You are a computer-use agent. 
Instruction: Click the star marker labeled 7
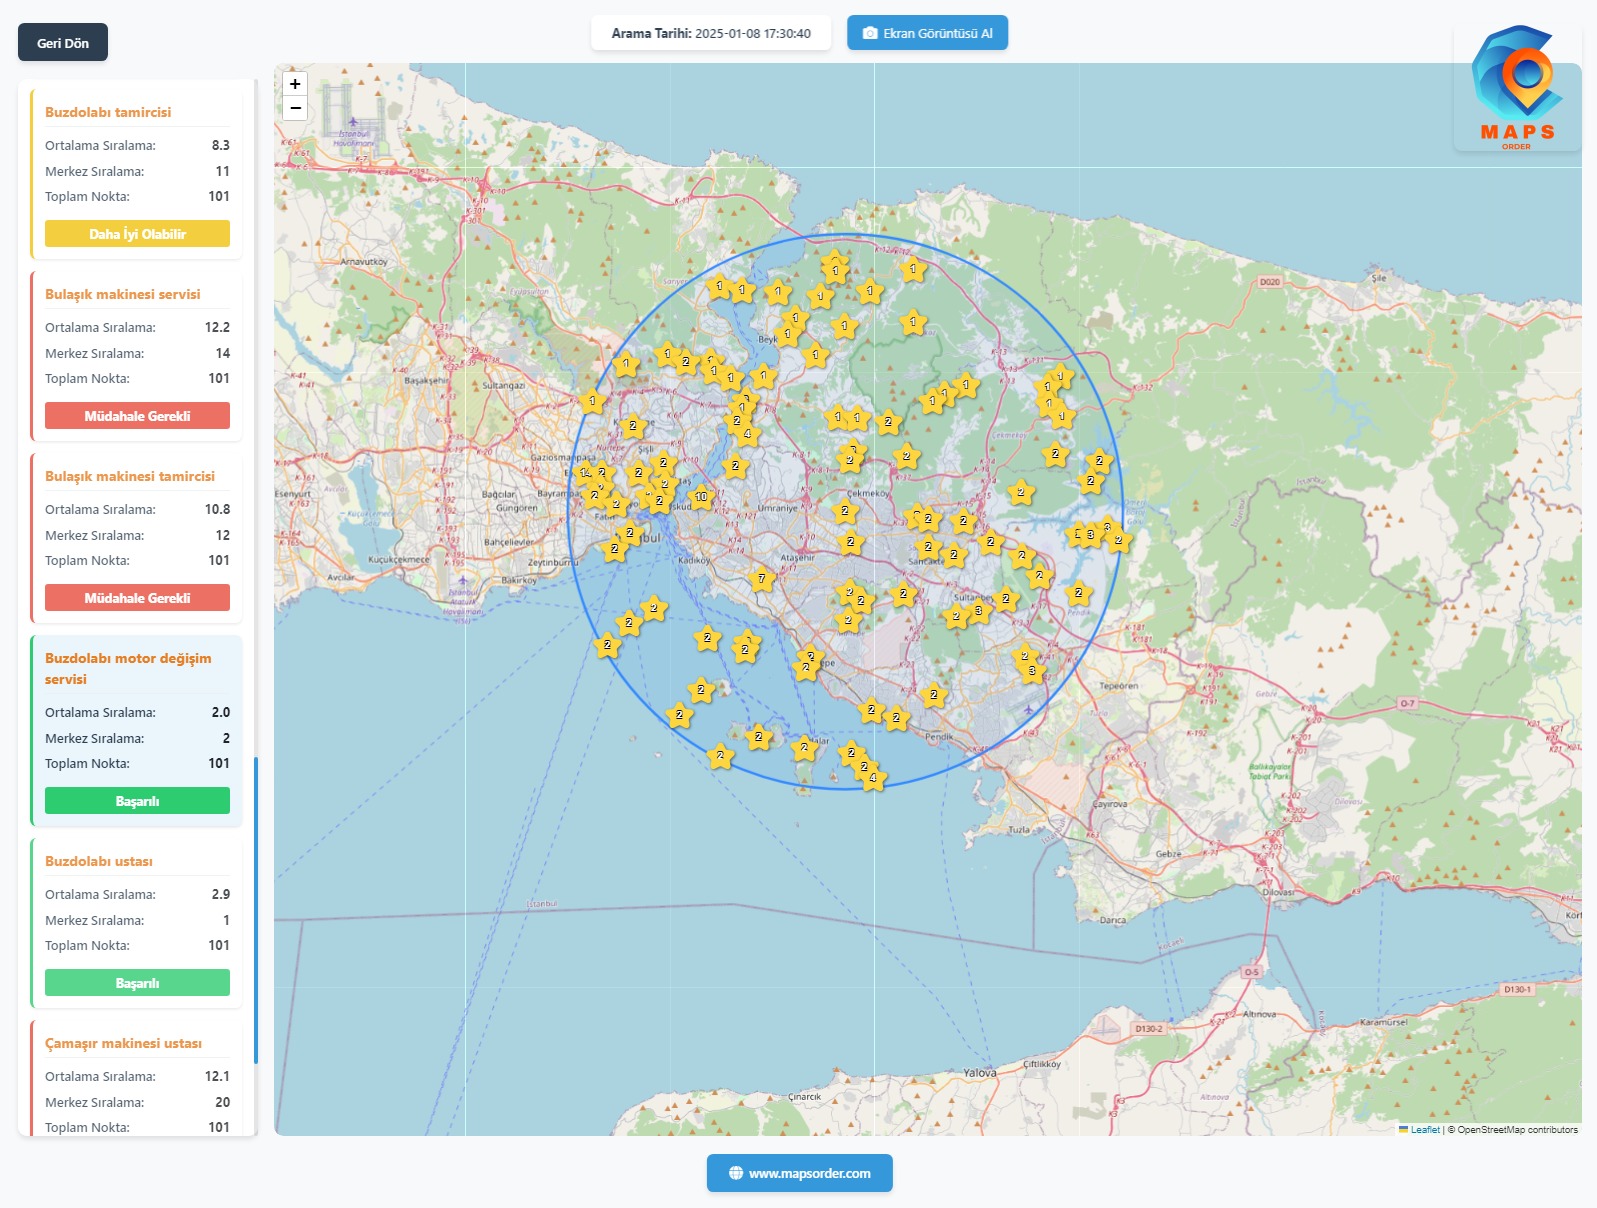pos(761,578)
